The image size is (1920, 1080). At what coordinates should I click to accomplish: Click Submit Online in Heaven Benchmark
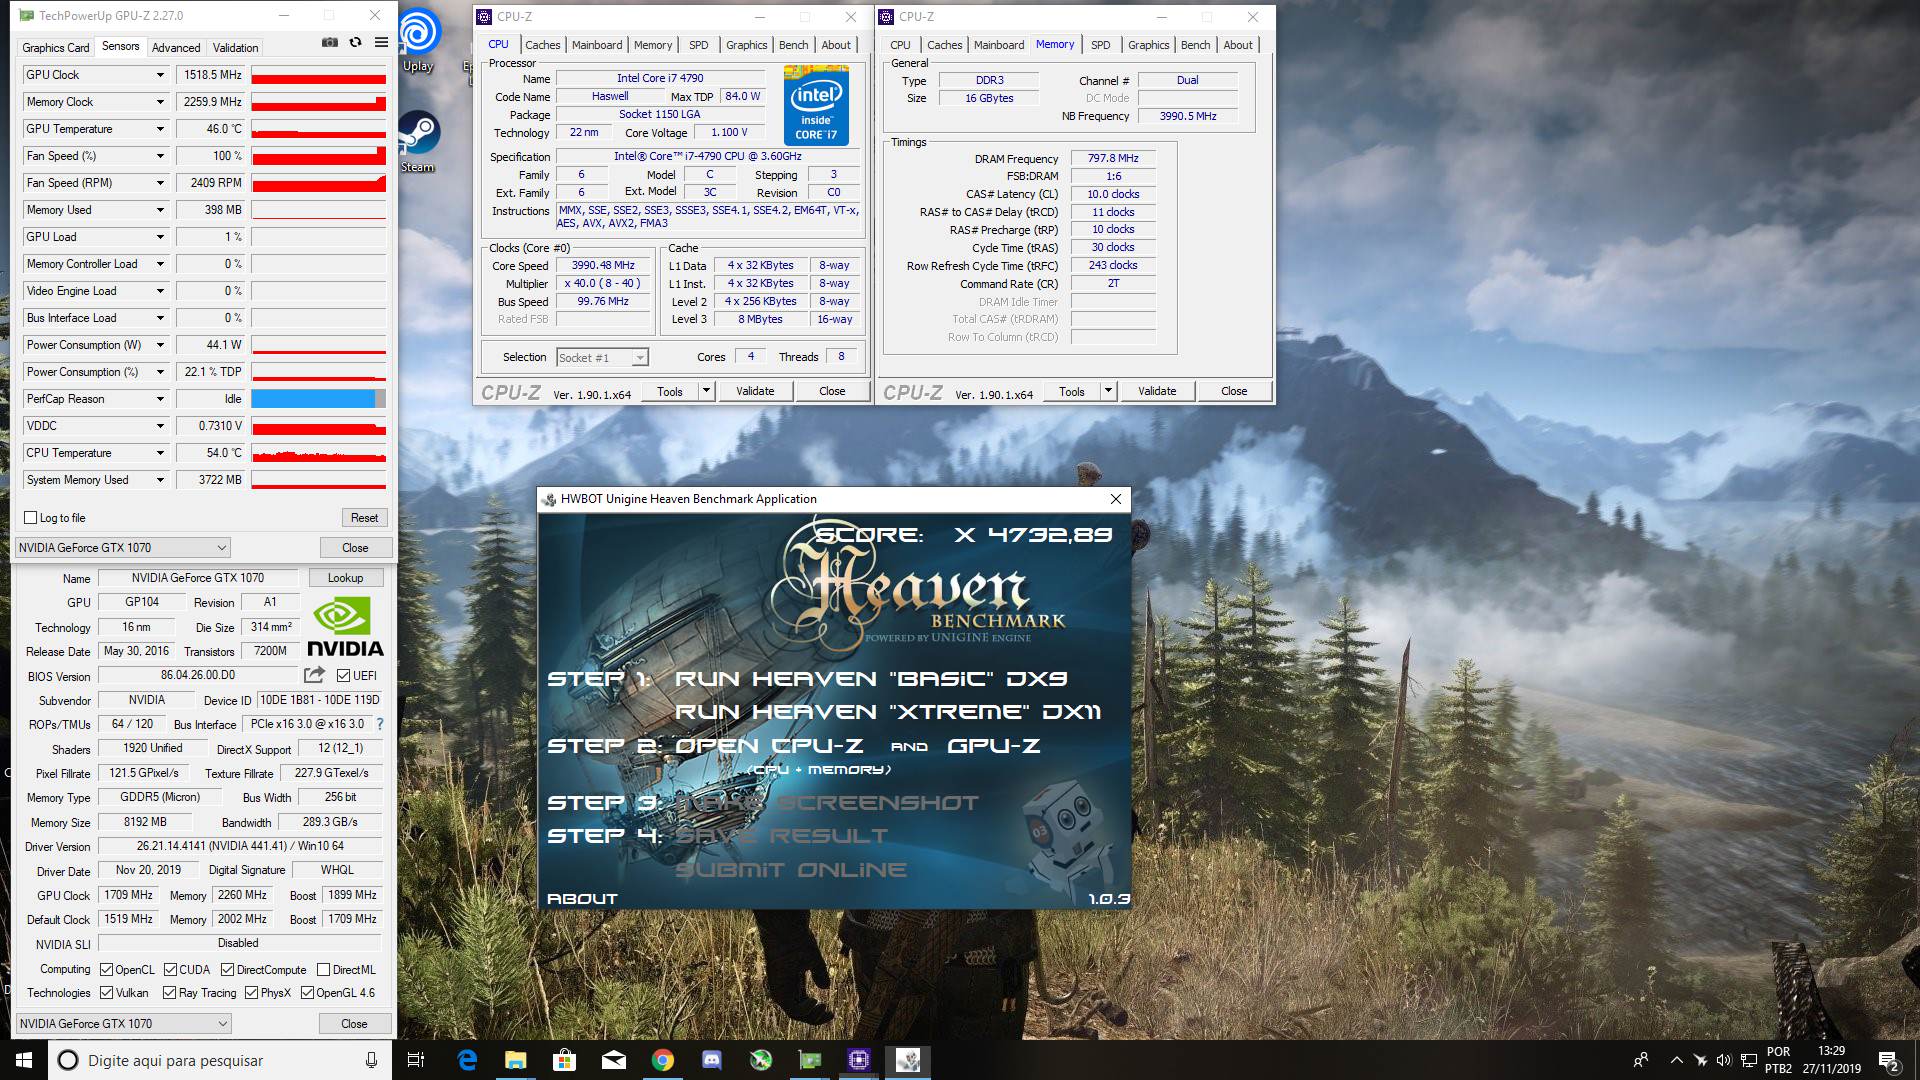(x=791, y=870)
